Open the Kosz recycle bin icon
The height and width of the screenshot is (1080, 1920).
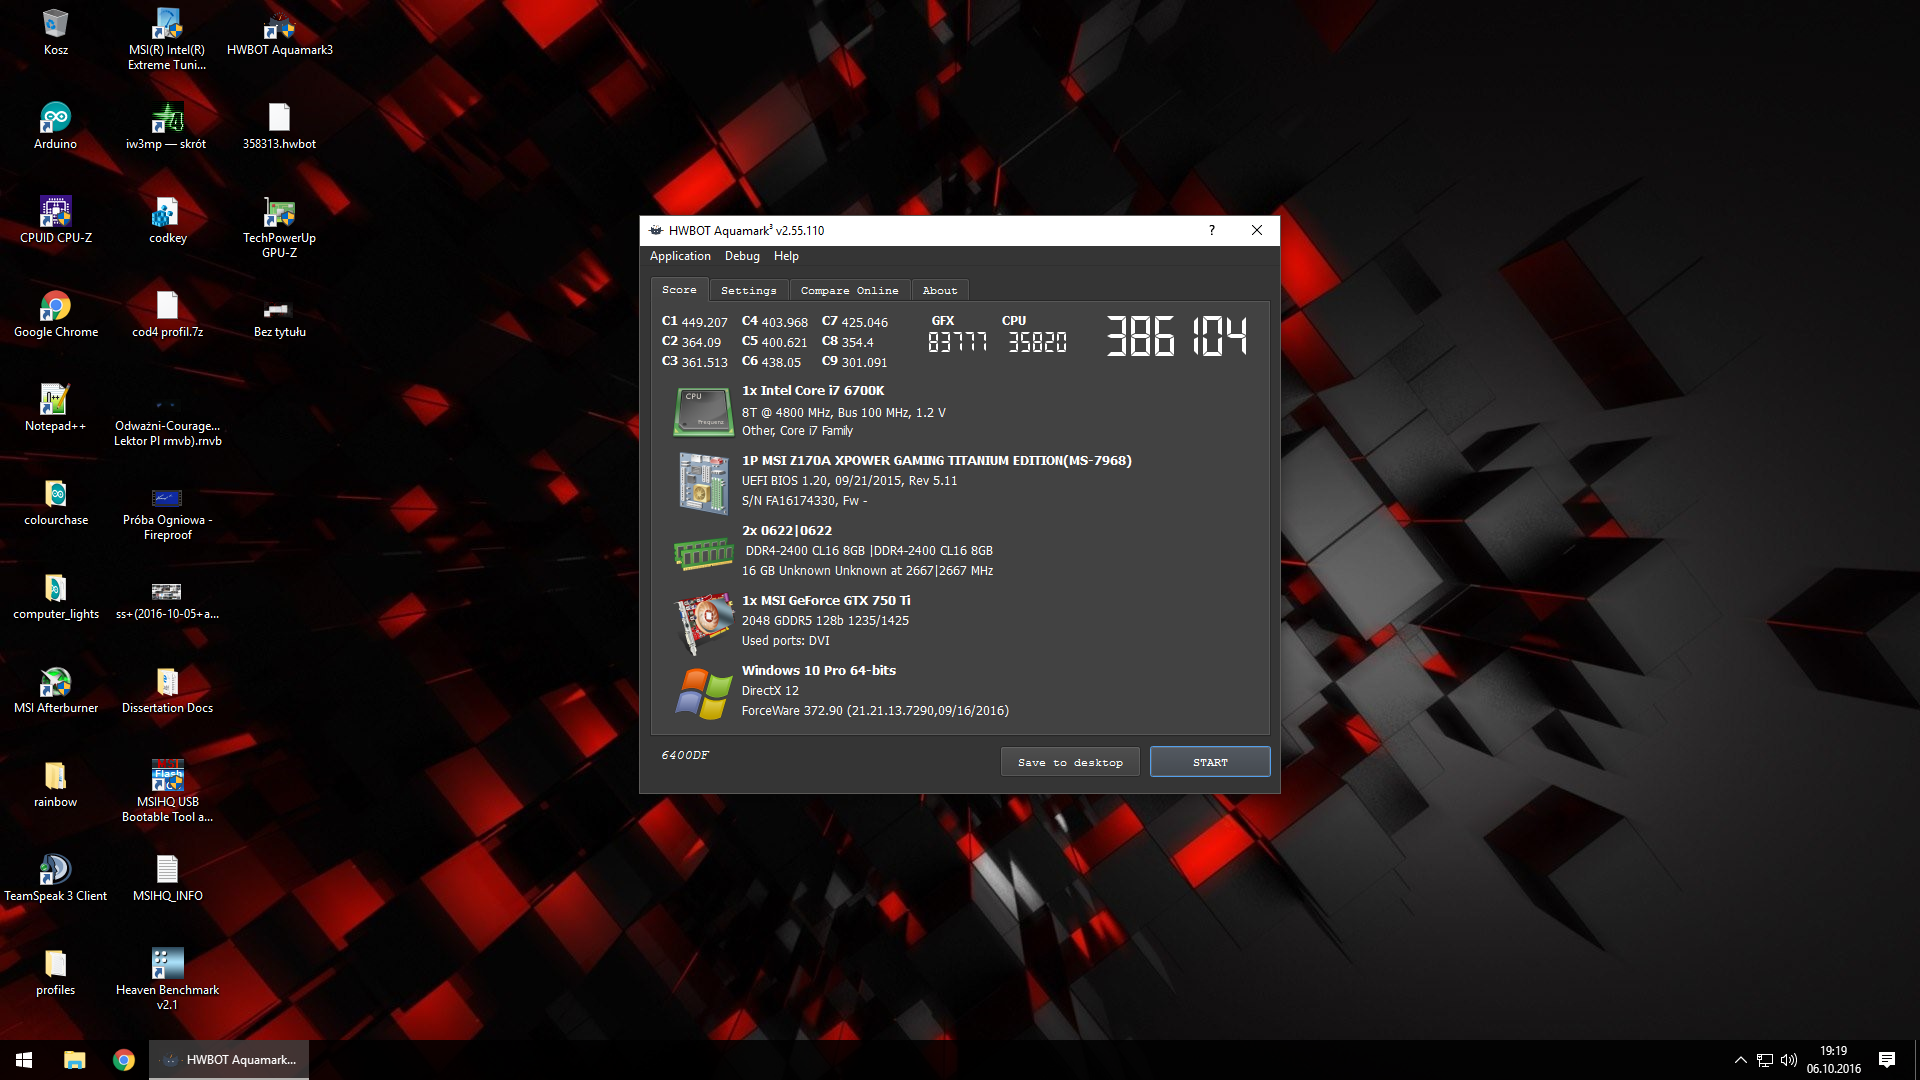point(56,32)
